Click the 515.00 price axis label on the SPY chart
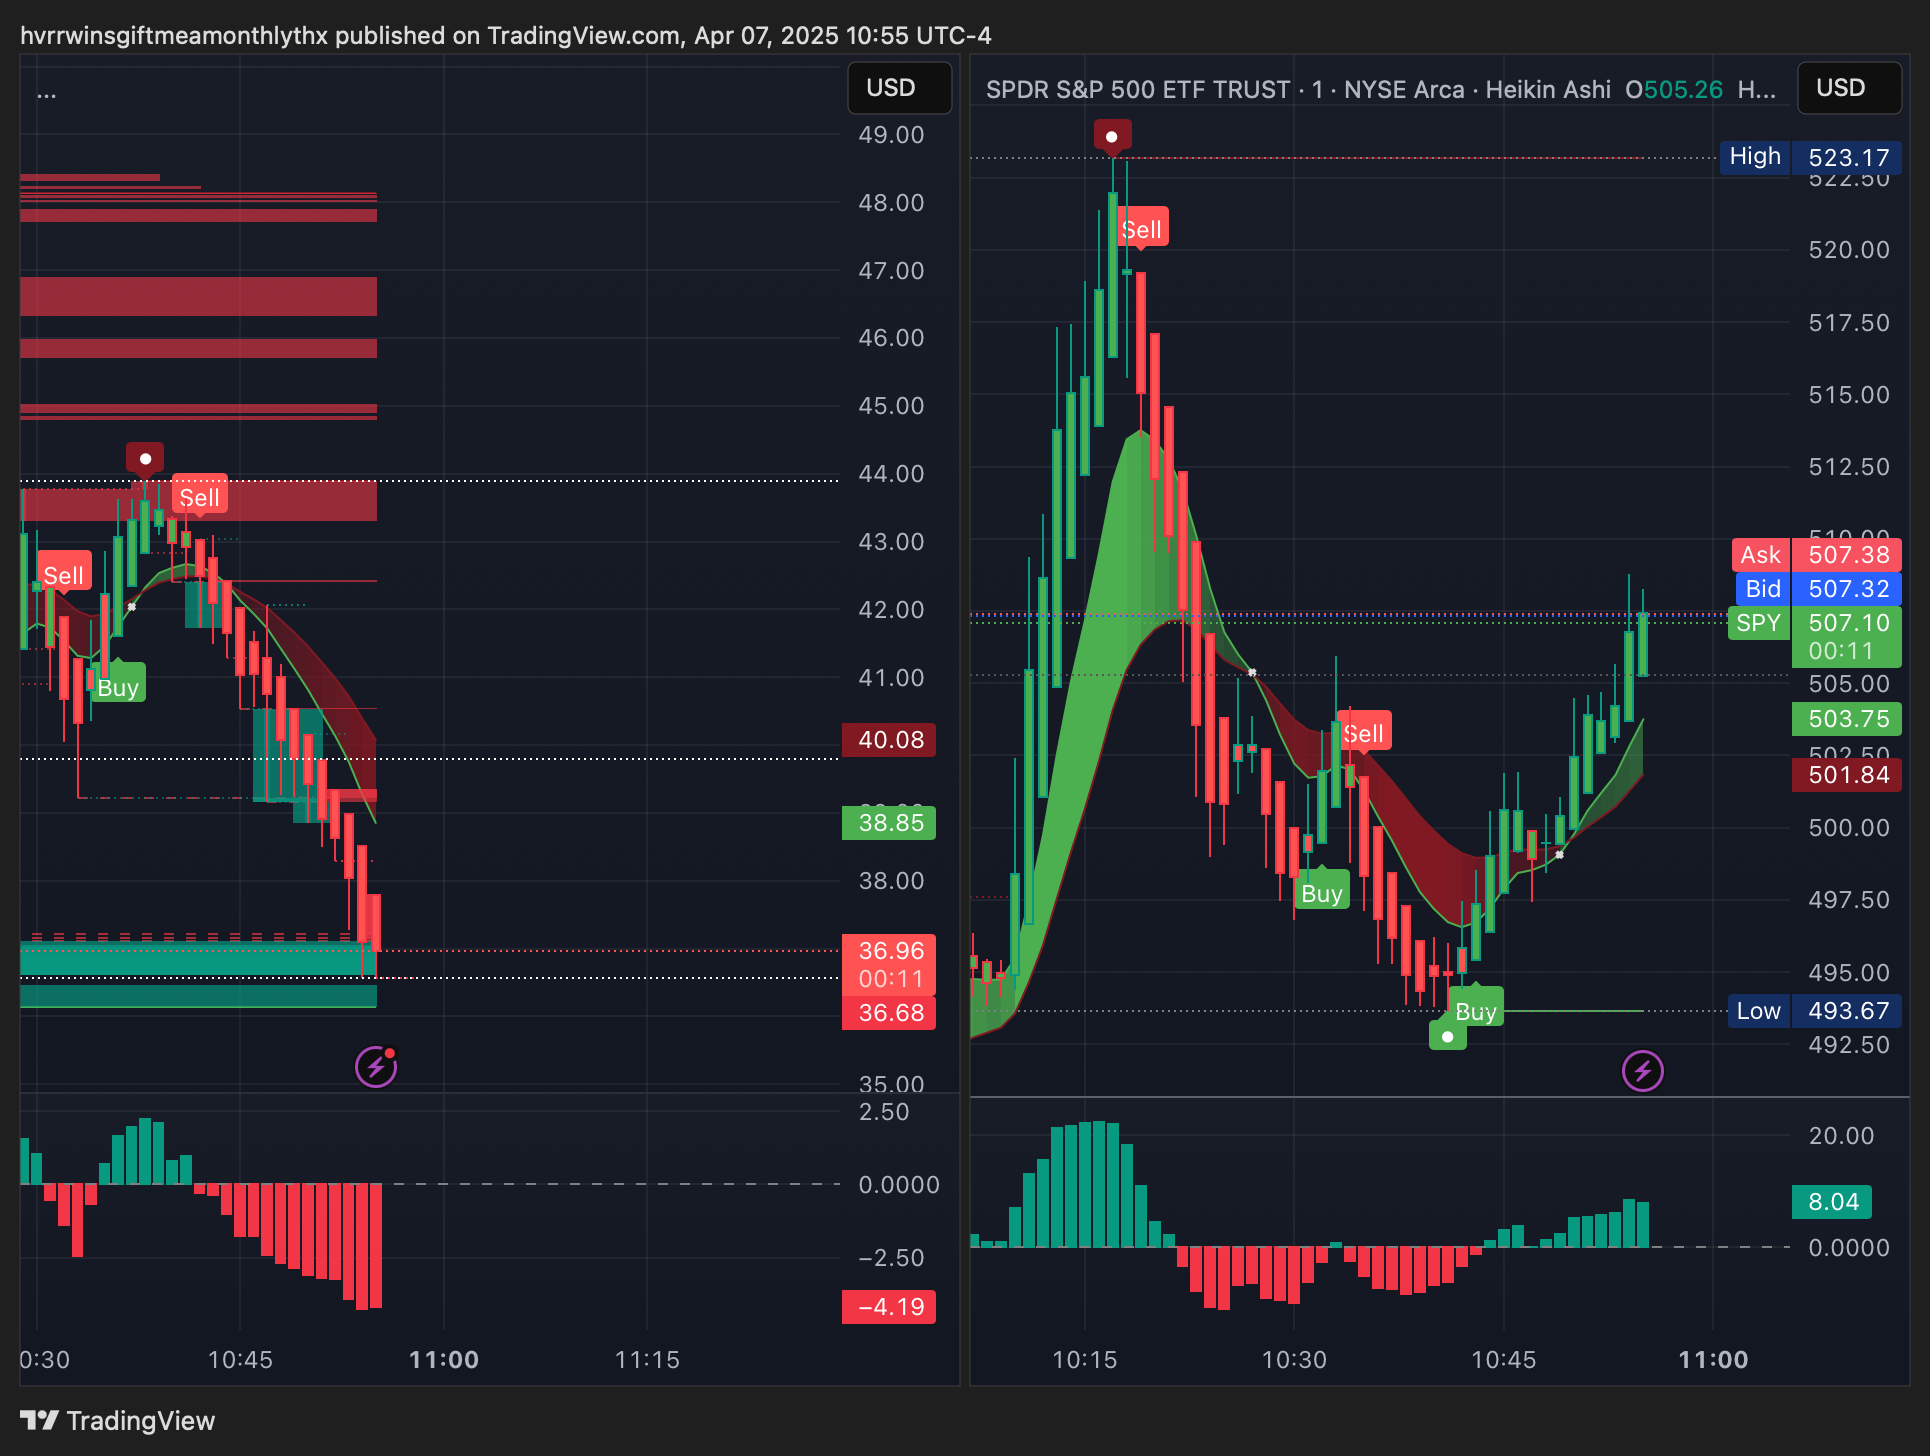This screenshot has height=1456, width=1930. 1849,395
